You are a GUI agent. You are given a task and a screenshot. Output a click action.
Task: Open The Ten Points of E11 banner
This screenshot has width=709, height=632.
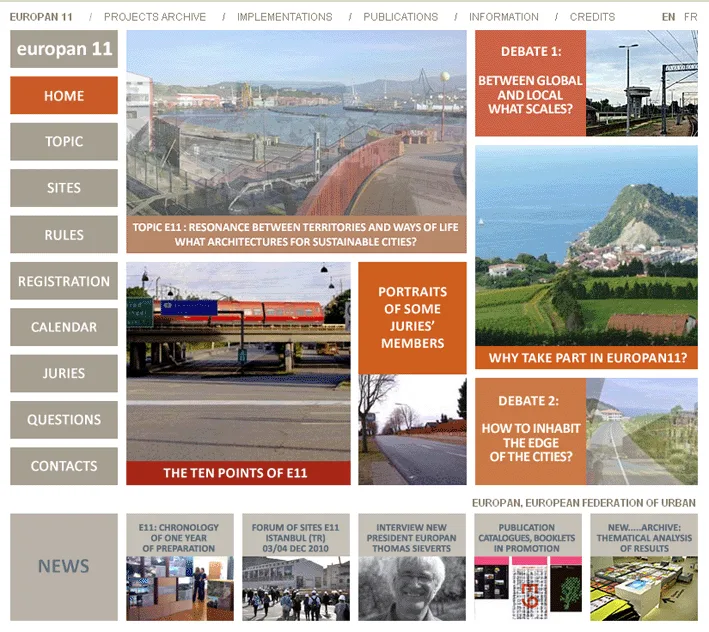pos(238,473)
